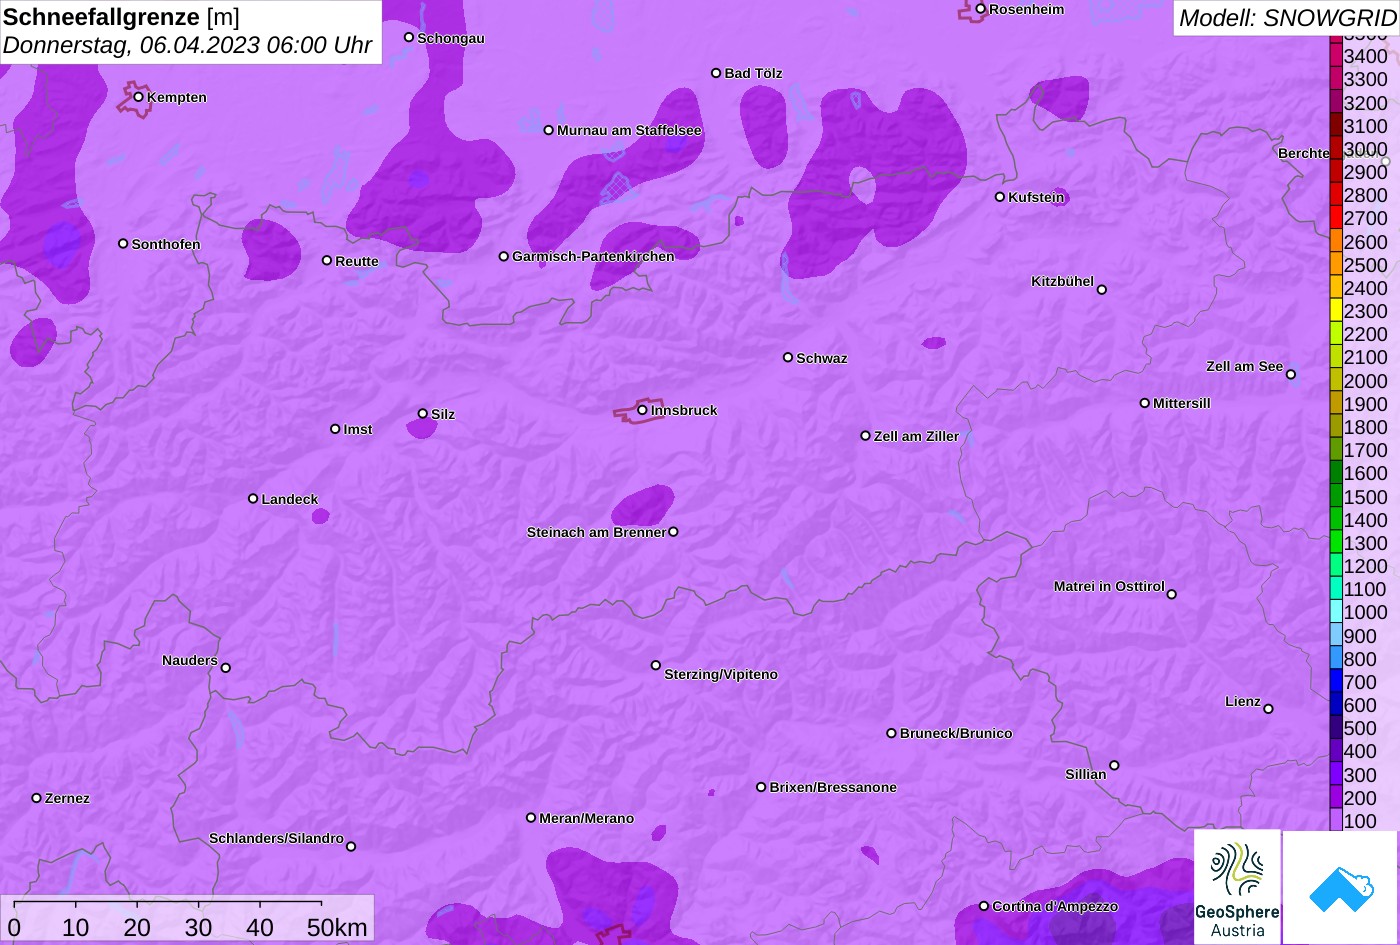Select the Kufstein marker circle
1400x945 pixels.
tap(1000, 197)
